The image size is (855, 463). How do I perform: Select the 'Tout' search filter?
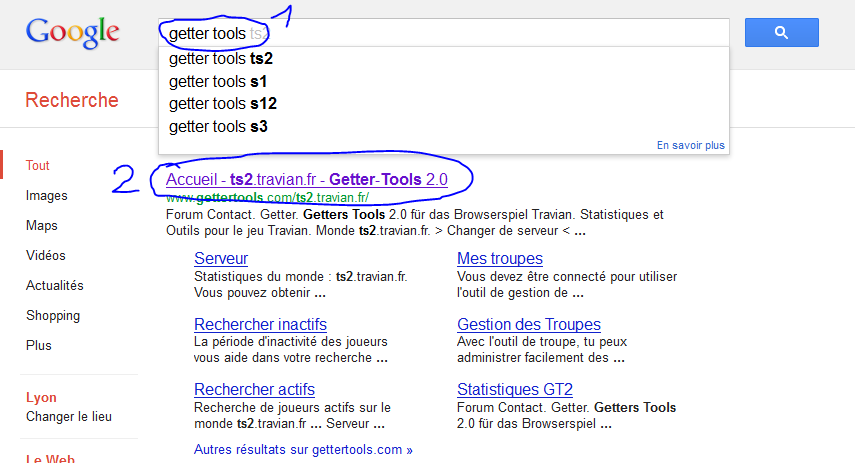click(x=37, y=165)
